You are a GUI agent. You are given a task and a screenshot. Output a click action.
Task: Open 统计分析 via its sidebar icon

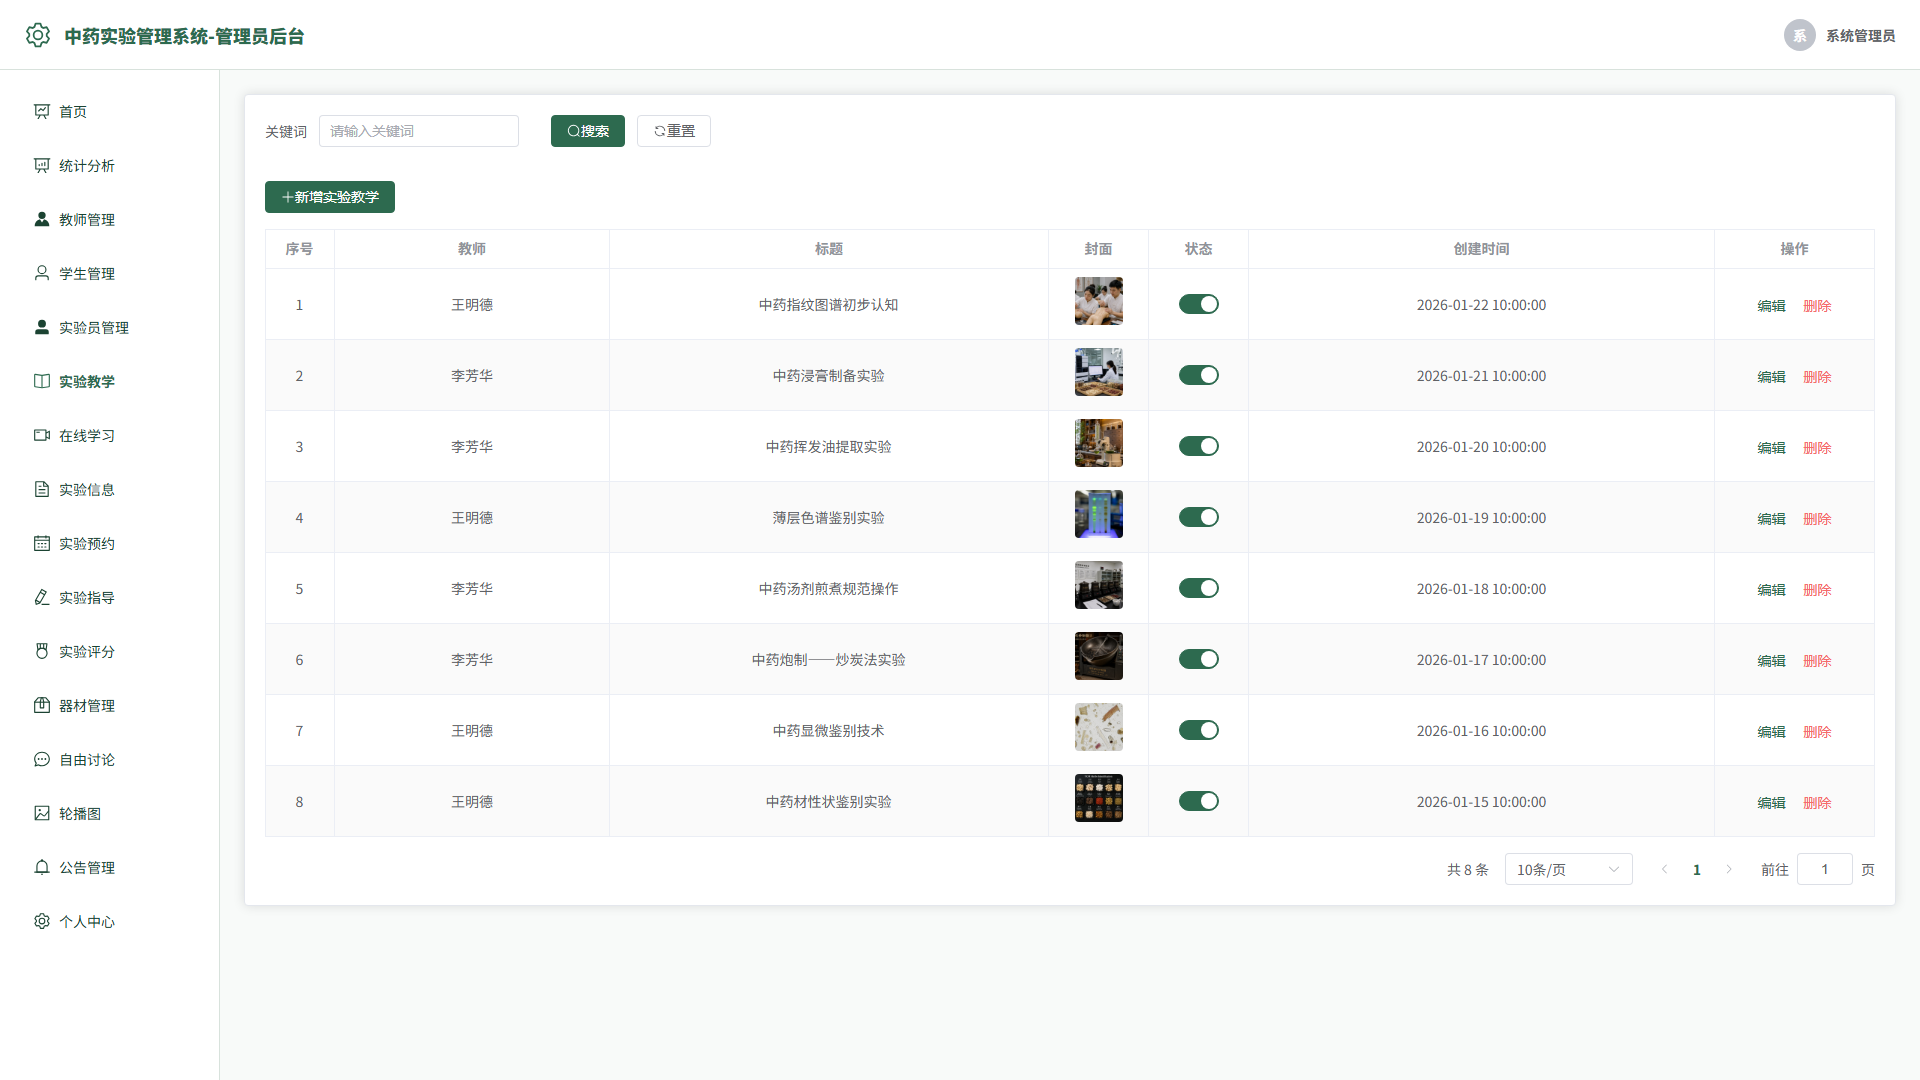42,165
